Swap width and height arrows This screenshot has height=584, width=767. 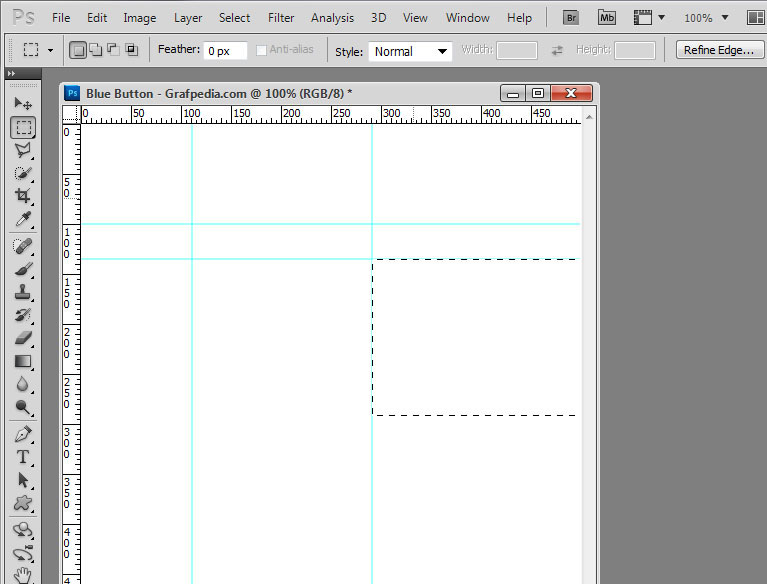pos(557,50)
